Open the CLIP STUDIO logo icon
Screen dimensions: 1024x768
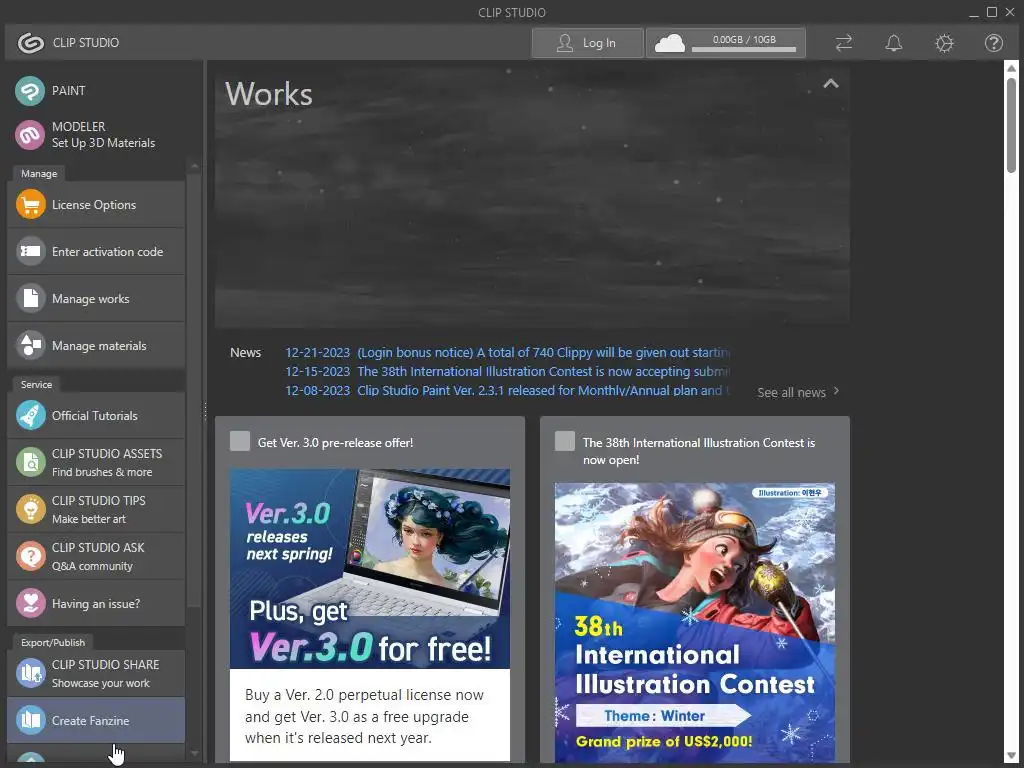pyautogui.click(x=30, y=42)
